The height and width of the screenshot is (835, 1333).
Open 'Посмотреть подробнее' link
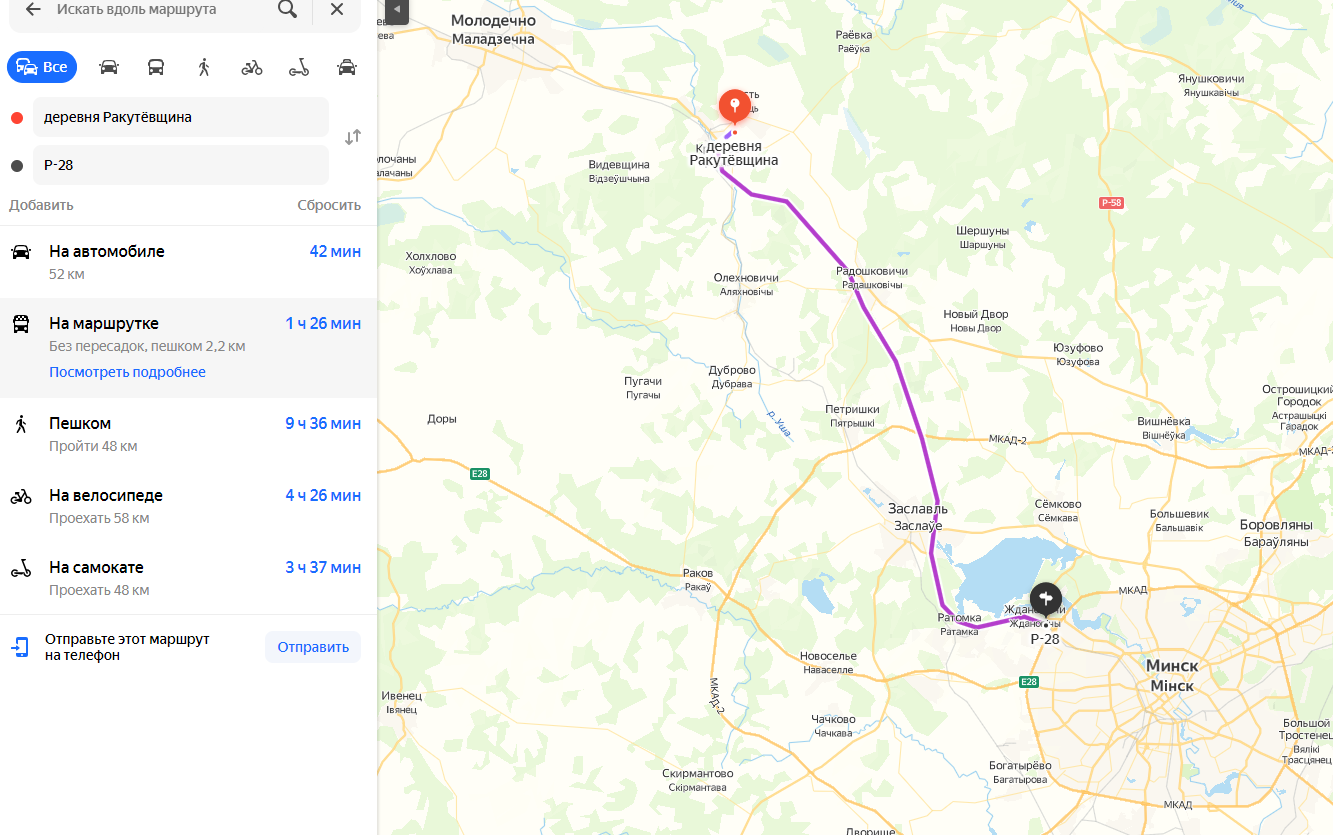(x=127, y=372)
